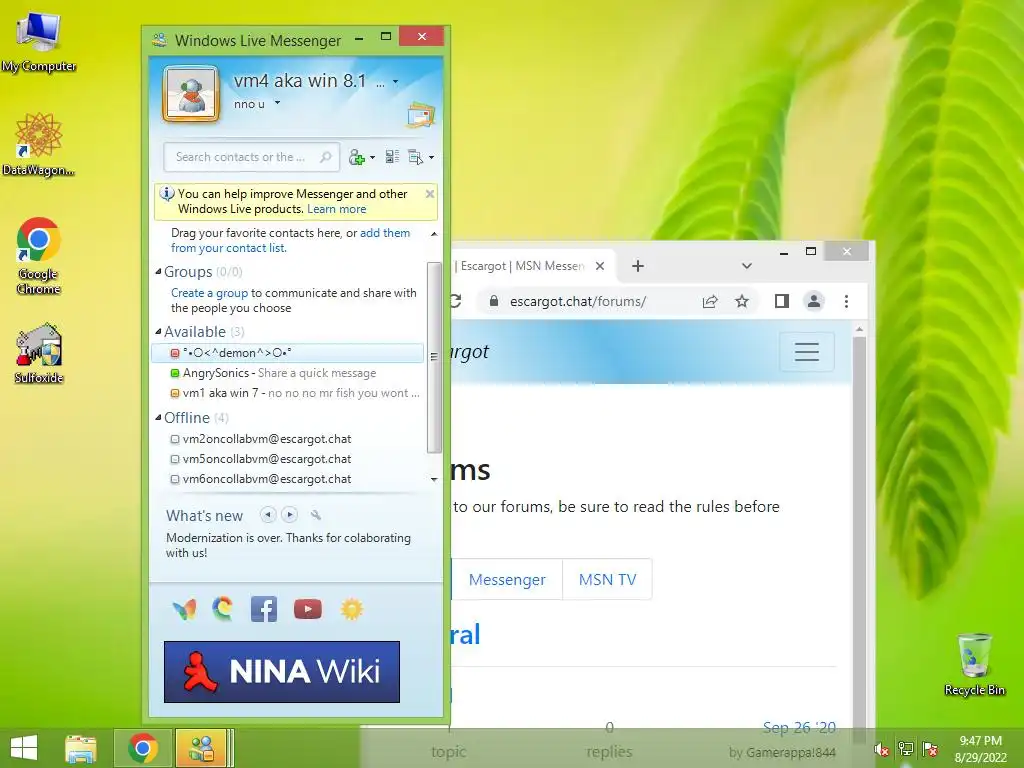Collapse the Groups category
The height and width of the screenshot is (768, 1024).
click(x=158, y=272)
